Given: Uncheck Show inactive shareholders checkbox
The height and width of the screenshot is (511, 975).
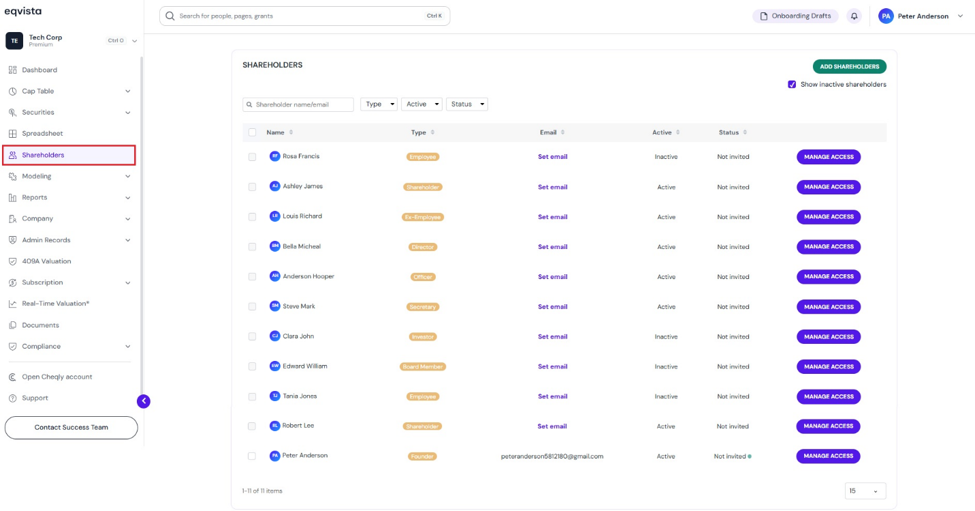Looking at the screenshot, I should pyautogui.click(x=792, y=85).
